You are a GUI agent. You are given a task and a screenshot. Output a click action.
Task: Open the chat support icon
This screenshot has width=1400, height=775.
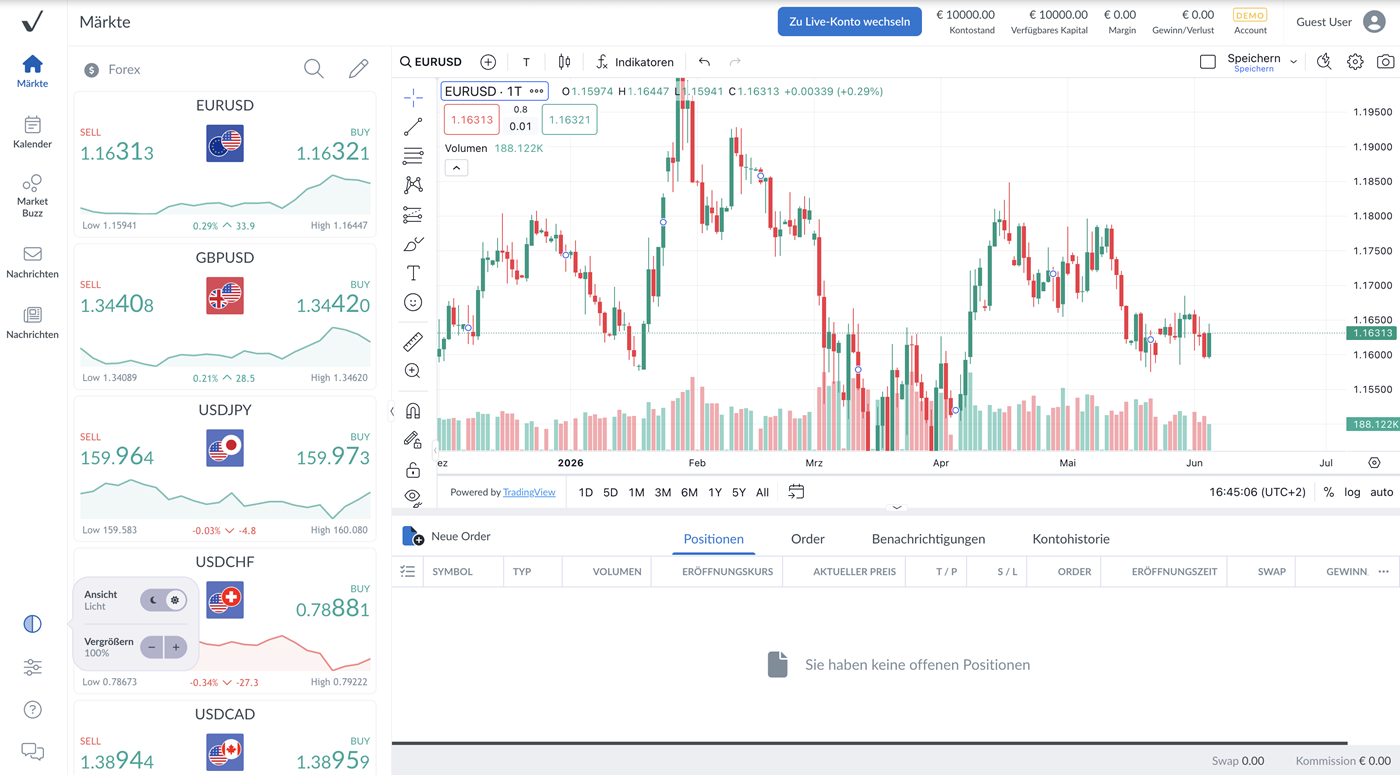point(32,752)
